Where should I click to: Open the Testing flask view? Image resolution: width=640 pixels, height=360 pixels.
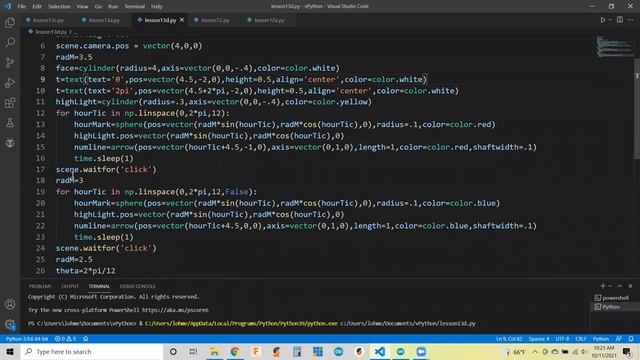tap(10, 122)
